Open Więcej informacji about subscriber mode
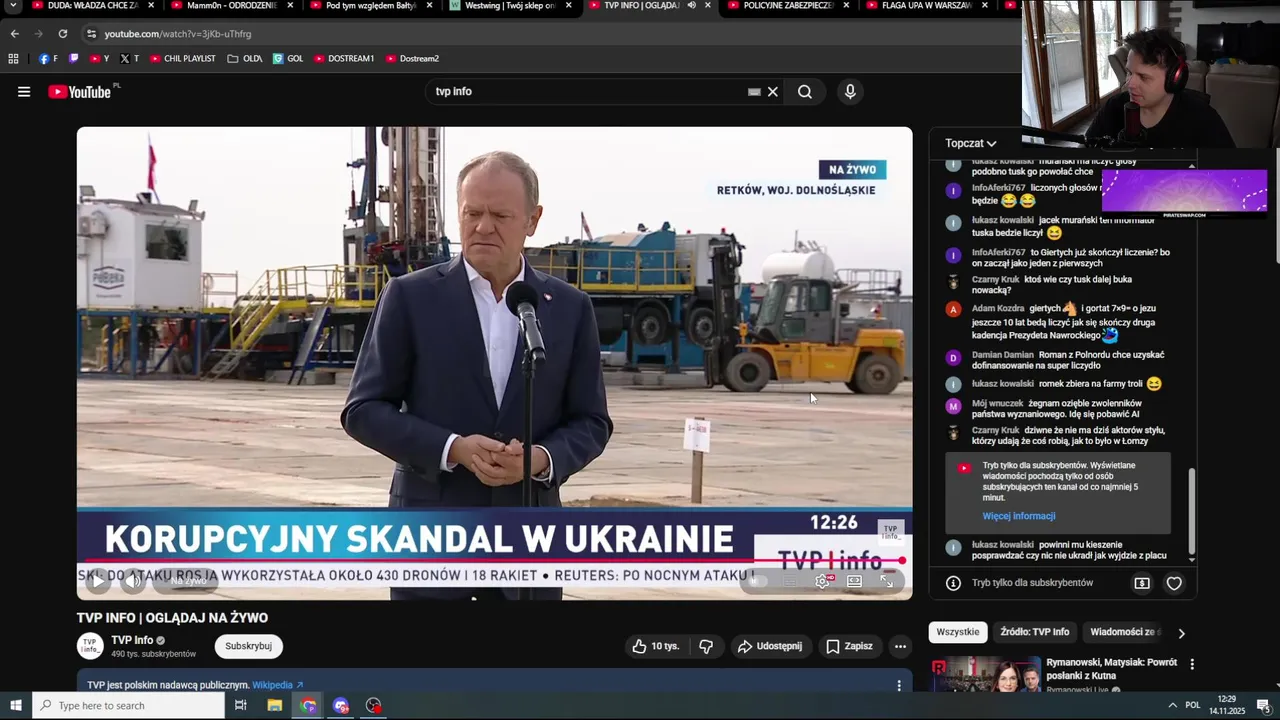The height and width of the screenshot is (720, 1280). [x=1019, y=516]
